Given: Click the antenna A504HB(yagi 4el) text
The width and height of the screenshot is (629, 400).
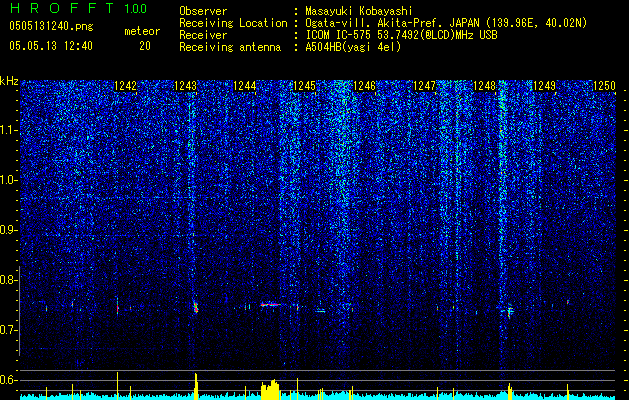Looking at the screenshot, I should [x=353, y=47].
